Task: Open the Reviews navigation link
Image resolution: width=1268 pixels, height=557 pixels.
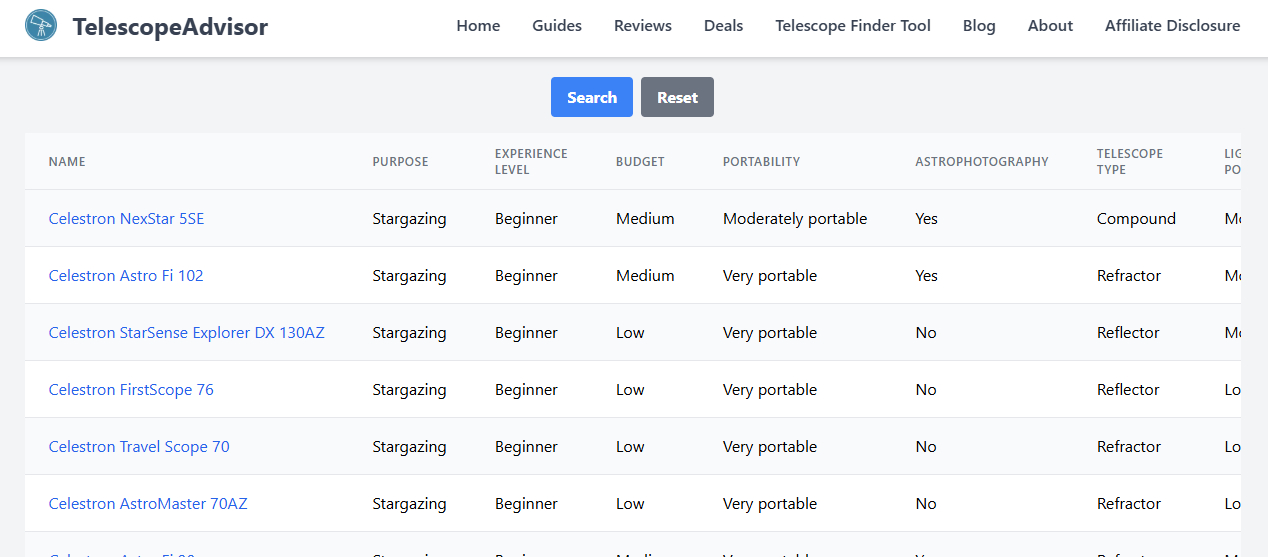Action: [x=643, y=26]
